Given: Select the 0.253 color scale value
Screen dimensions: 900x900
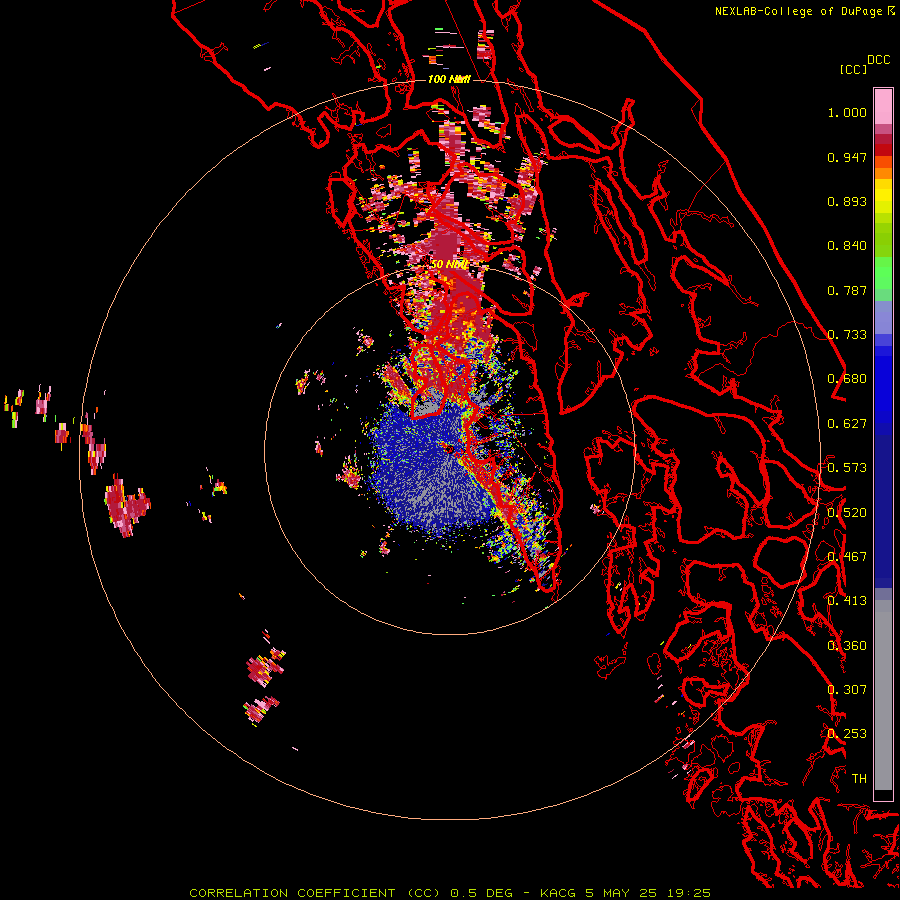Looking at the screenshot, I should [x=847, y=734].
